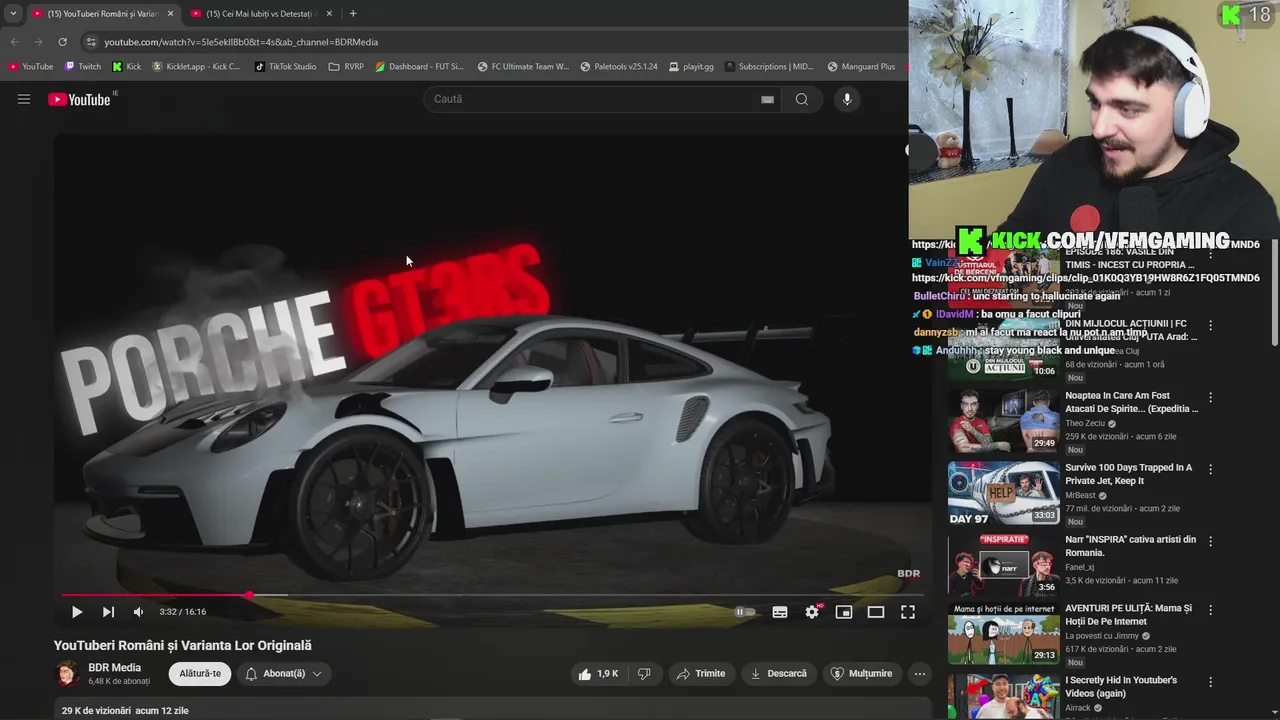This screenshot has width=1280, height=720.
Task: Go to YouTube home via the logo
Action: (x=80, y=99)
